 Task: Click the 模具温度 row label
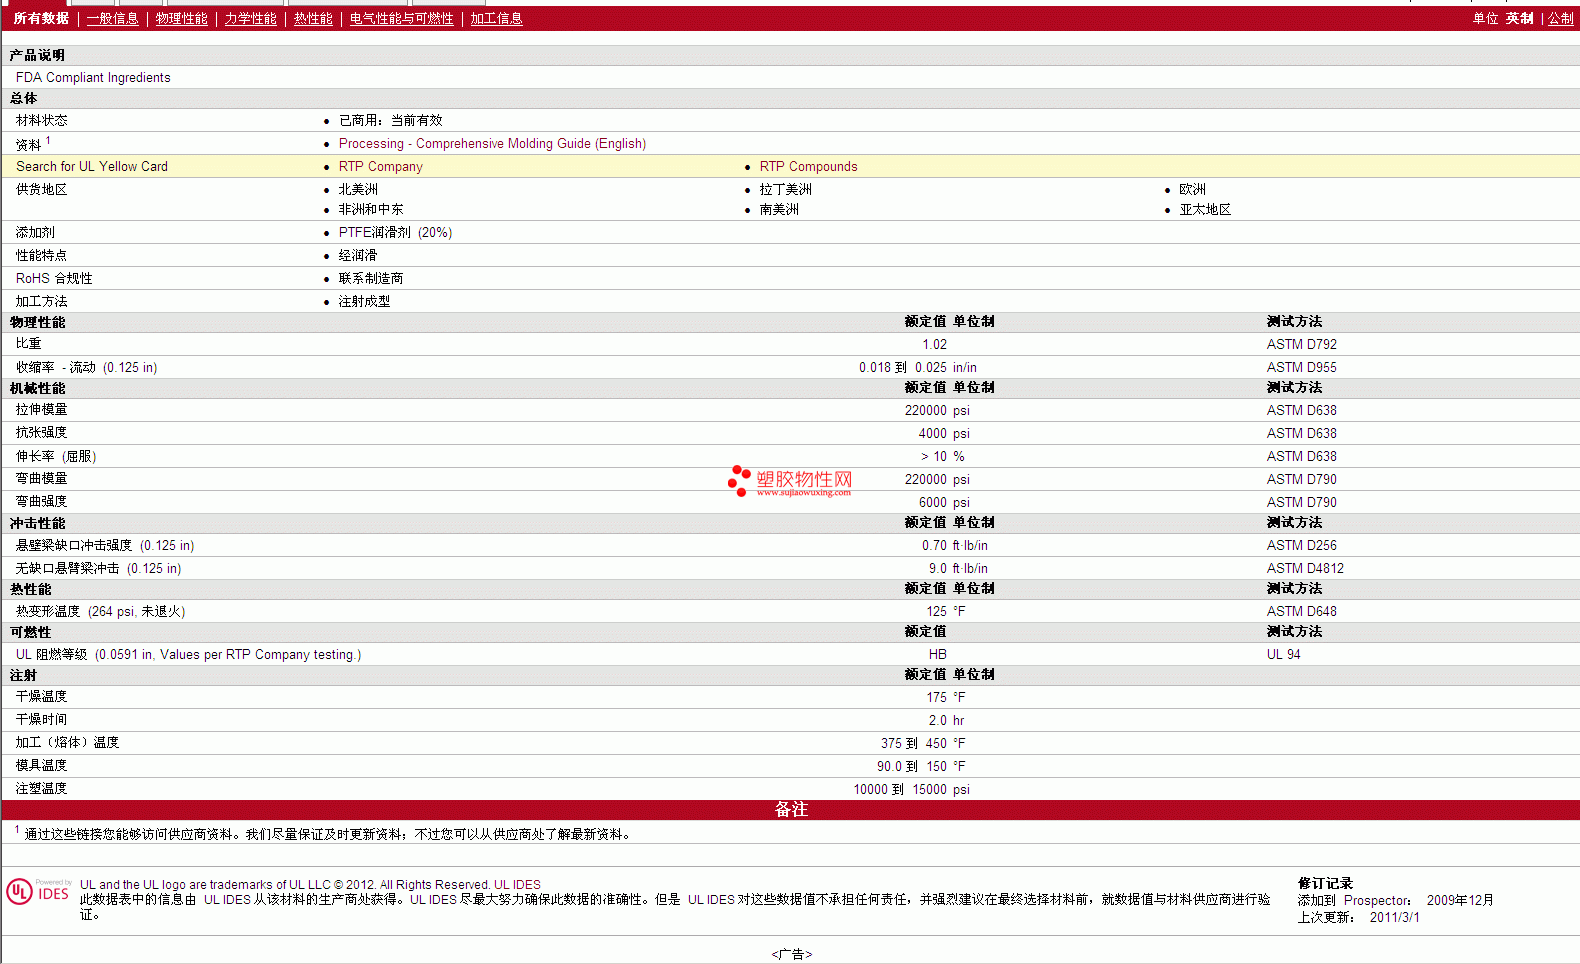[x=41, y=766]
